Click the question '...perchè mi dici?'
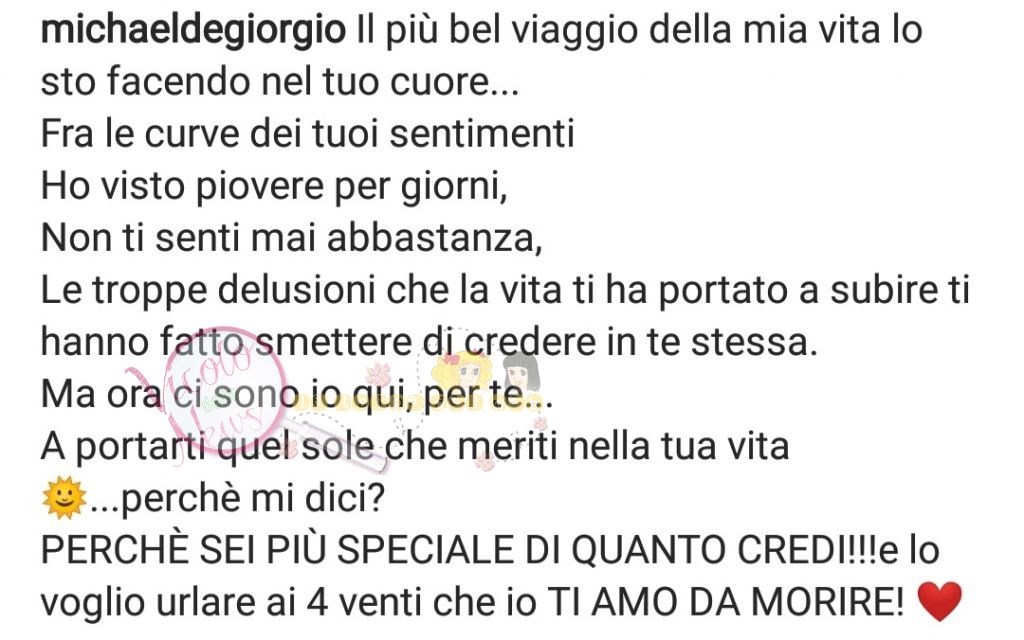The width and height of the screenshot is (1024, 640). (x=236, y=500)
